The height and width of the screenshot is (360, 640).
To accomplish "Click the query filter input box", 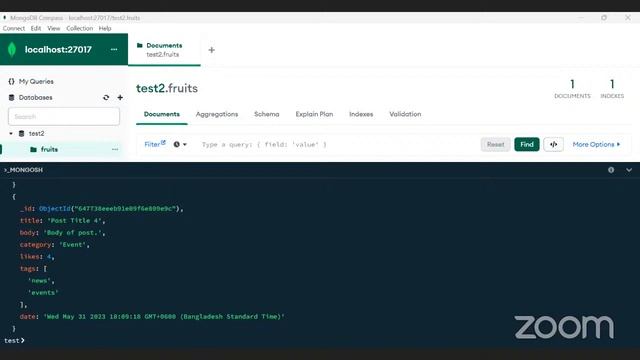I will coord(337,144).
